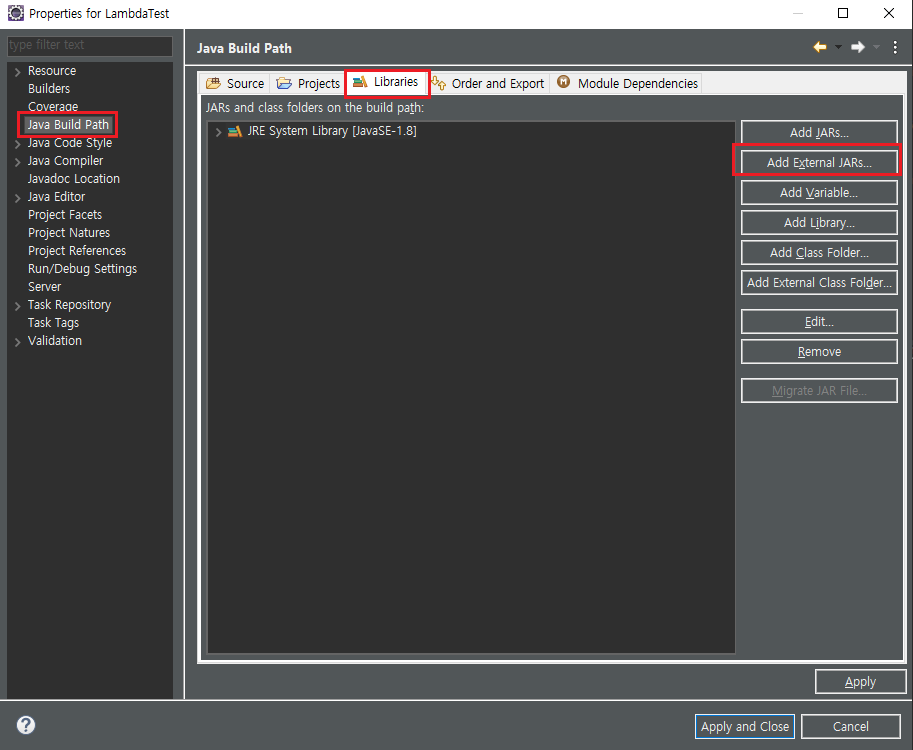The image size is (913, 750).
Task: Click the Cancel button
Action: (851, 726)
